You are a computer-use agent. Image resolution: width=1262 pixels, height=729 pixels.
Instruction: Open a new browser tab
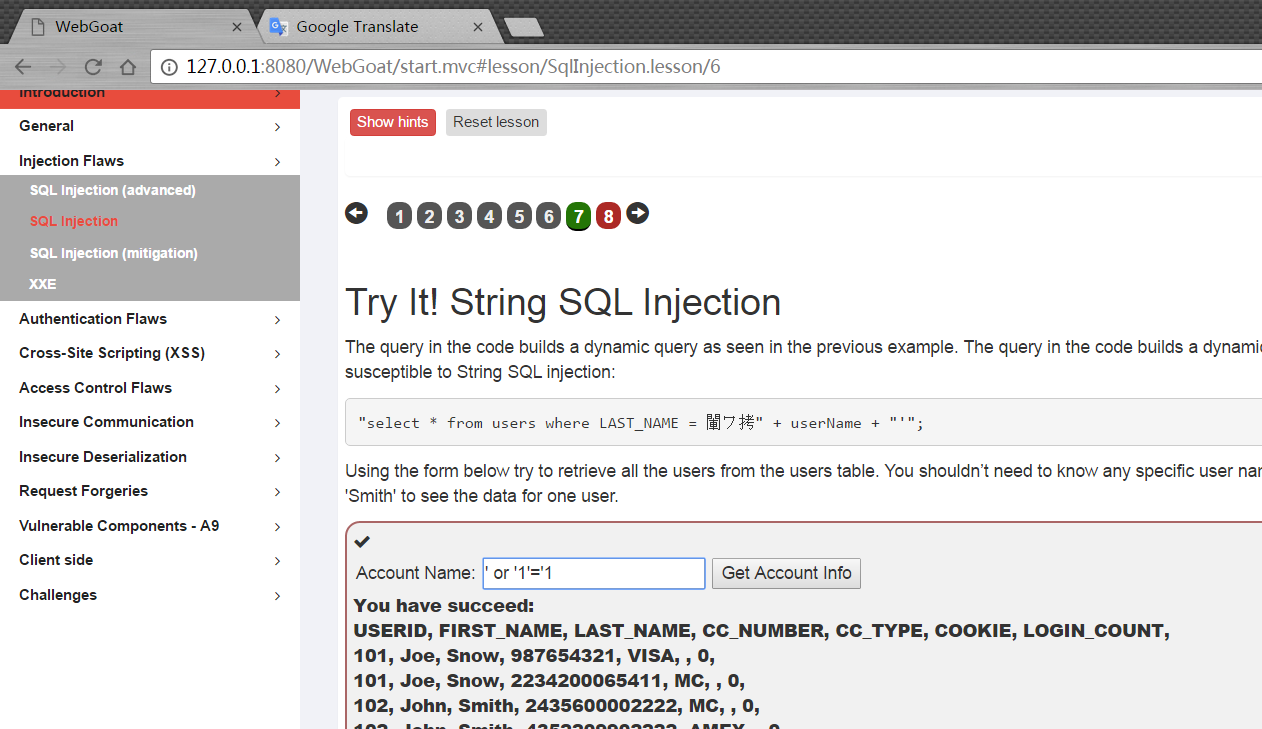coord(524,27)
